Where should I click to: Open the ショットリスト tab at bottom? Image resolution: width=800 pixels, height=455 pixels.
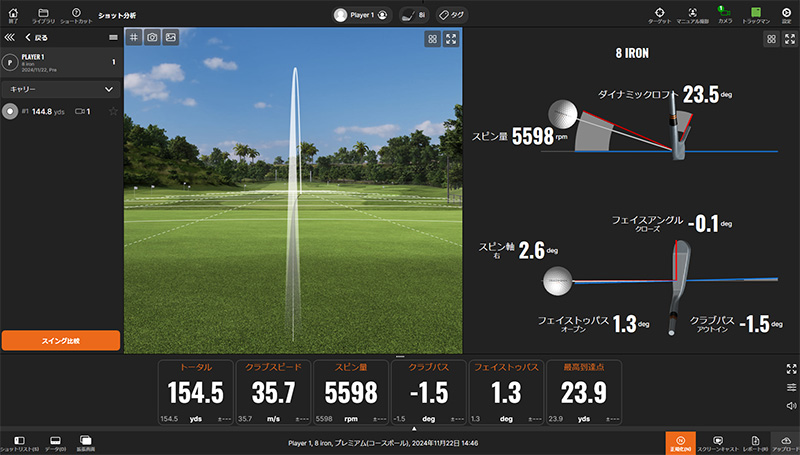click(19, 443)
